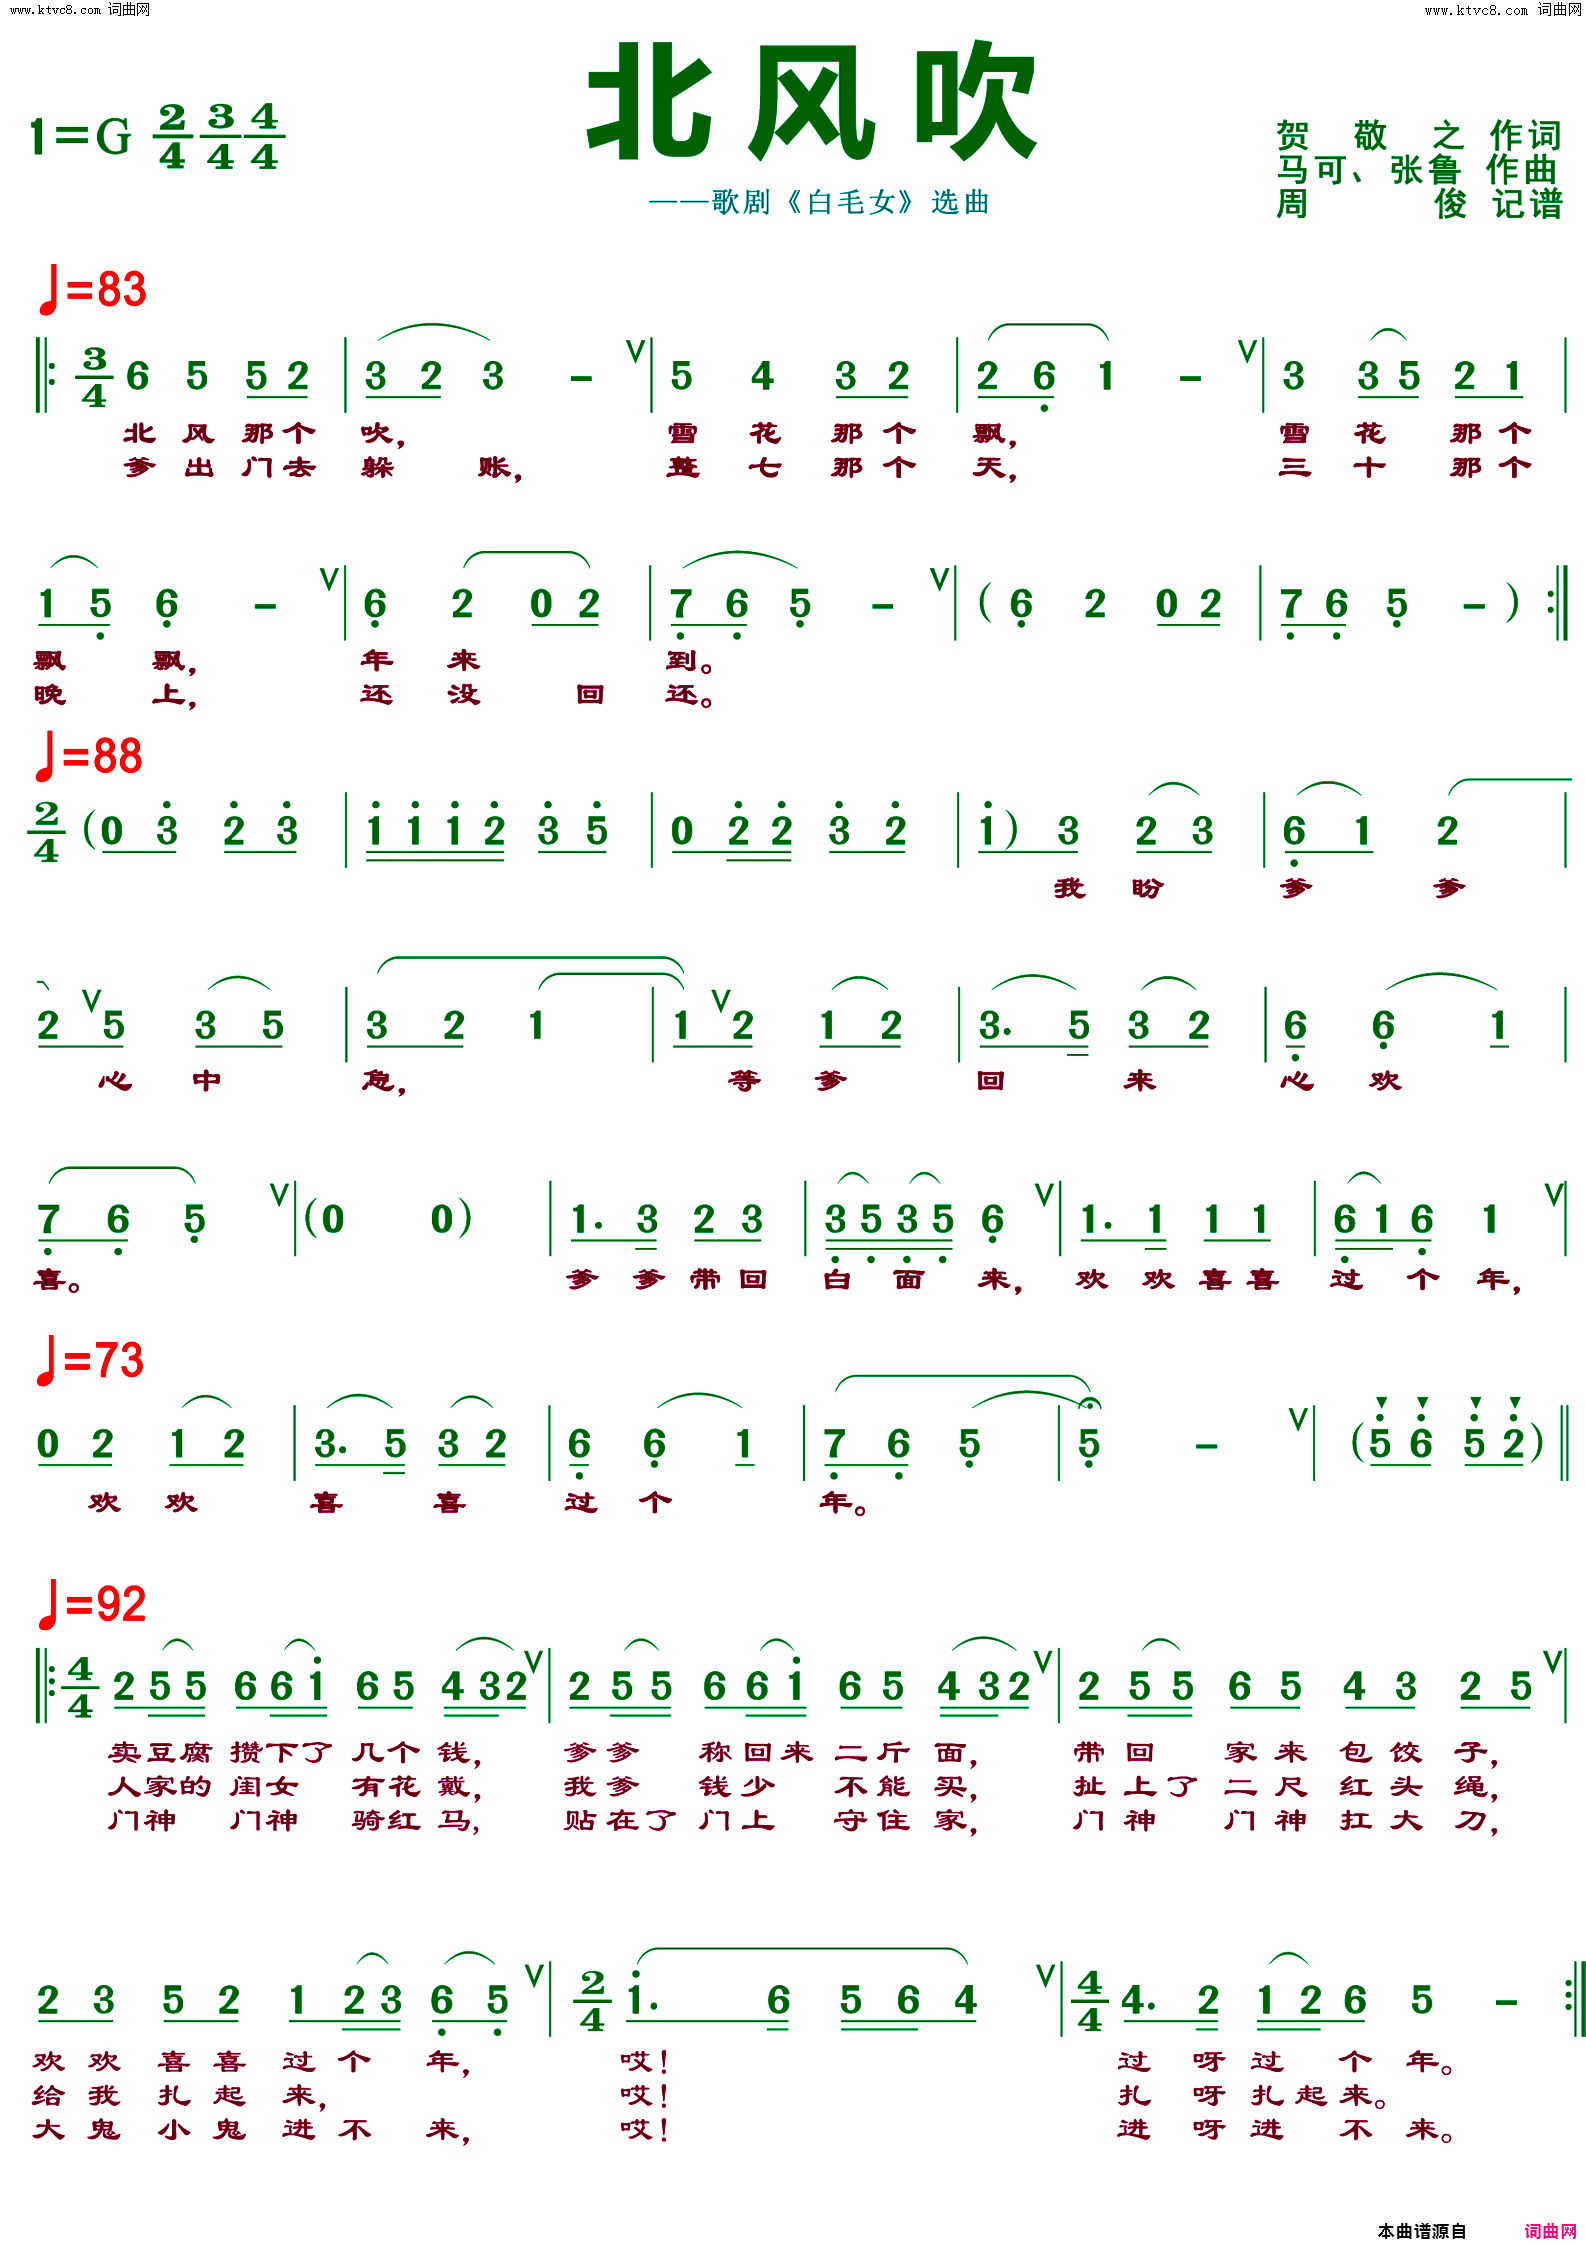Click the lyric 白面 in the fifth system

click(x=873, y=1278)
